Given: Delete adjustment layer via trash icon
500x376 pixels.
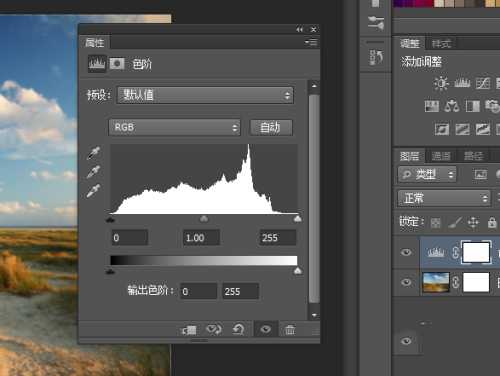Looking at the screenshot, I should click(x=290, y=330).
